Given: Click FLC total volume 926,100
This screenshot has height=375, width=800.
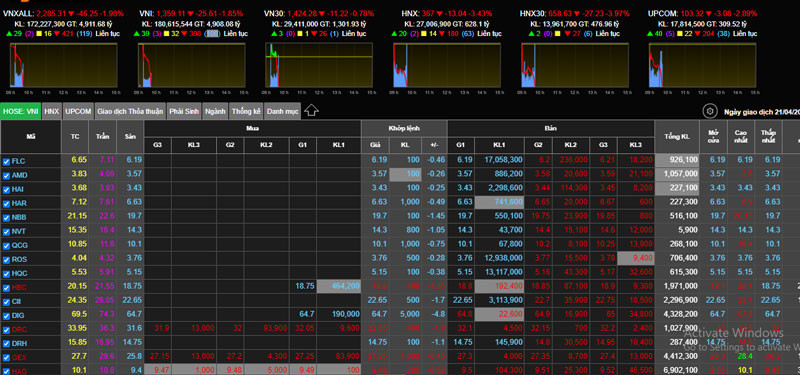Looking at the screenshot, I should [x=683, y=160].
